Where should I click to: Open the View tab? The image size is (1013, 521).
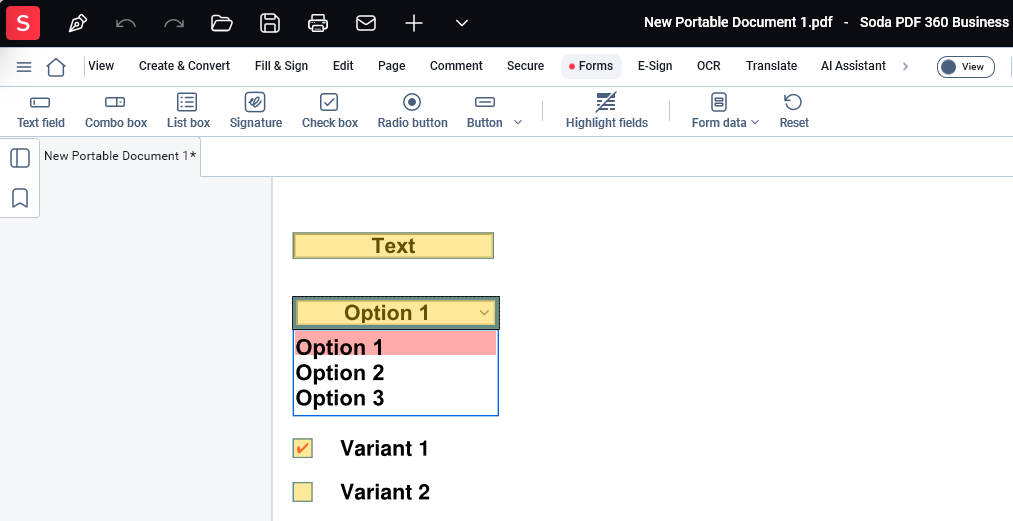[101, 66]
